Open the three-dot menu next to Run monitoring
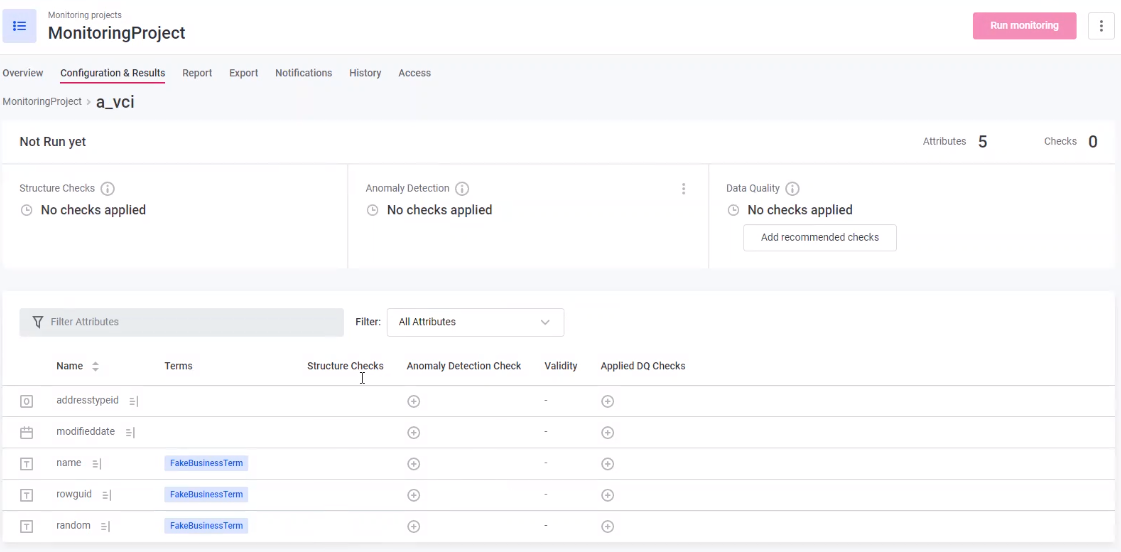Viewport: 1121px width, 552px height. pos(1100,26)
